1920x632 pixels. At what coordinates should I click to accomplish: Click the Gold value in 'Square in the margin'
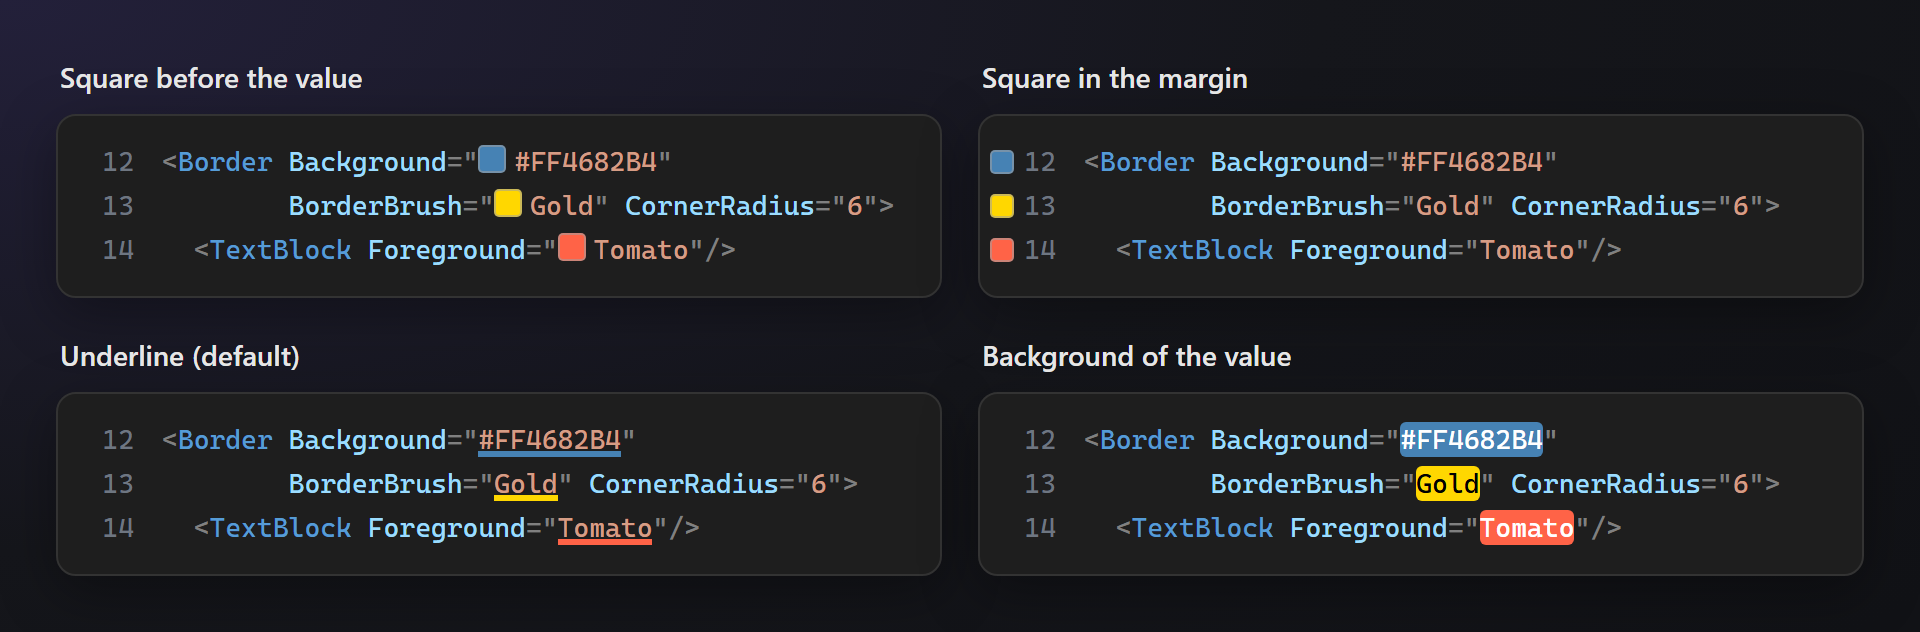tap(1448, 206)
